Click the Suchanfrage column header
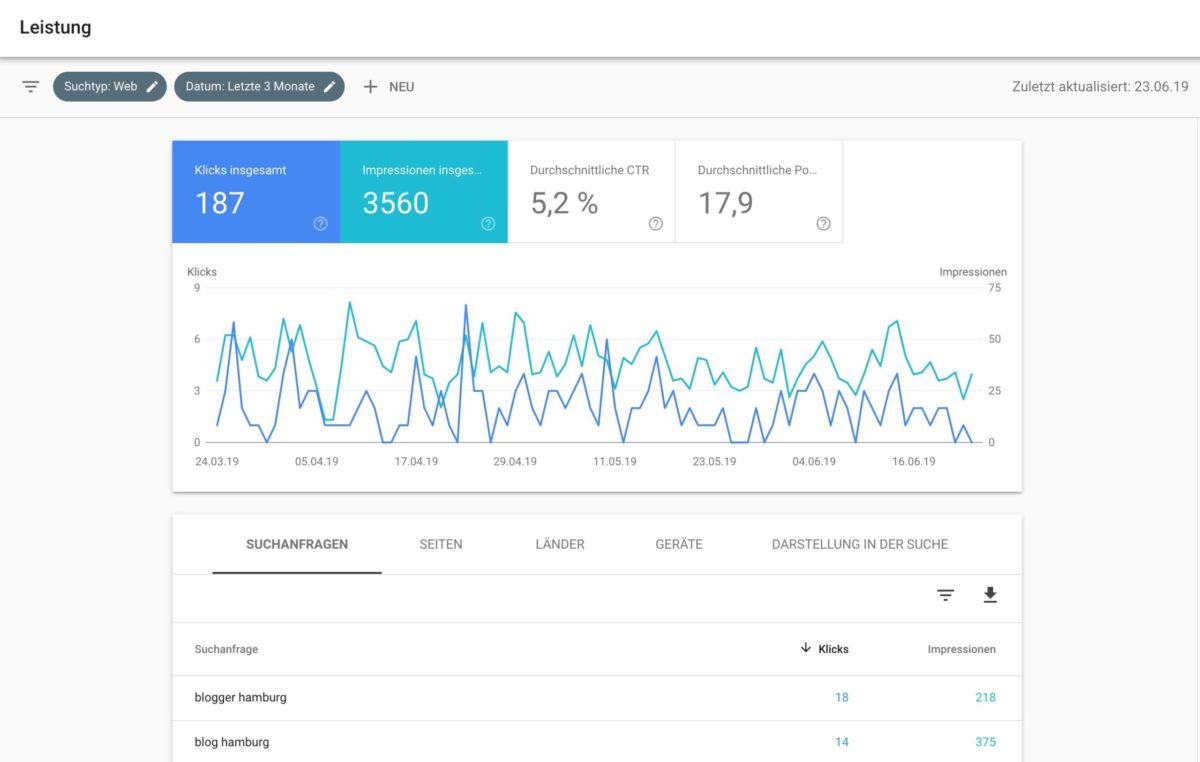Screen dimensions: 1200x762 226,649
